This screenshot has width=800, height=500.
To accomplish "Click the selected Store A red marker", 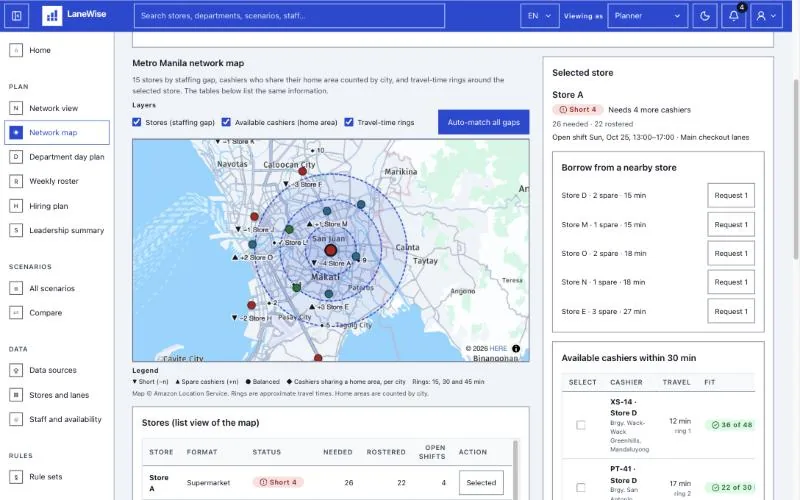I will coord(331,250).
